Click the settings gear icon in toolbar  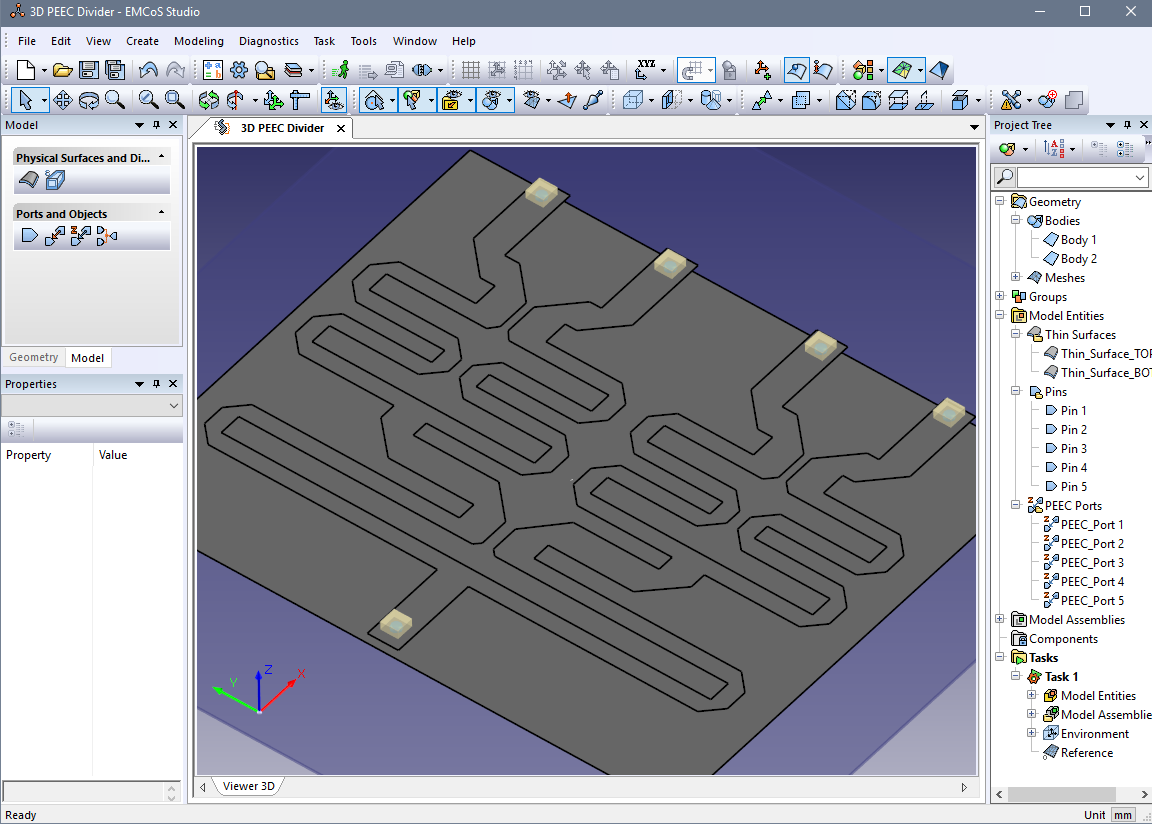pos(238,70)
